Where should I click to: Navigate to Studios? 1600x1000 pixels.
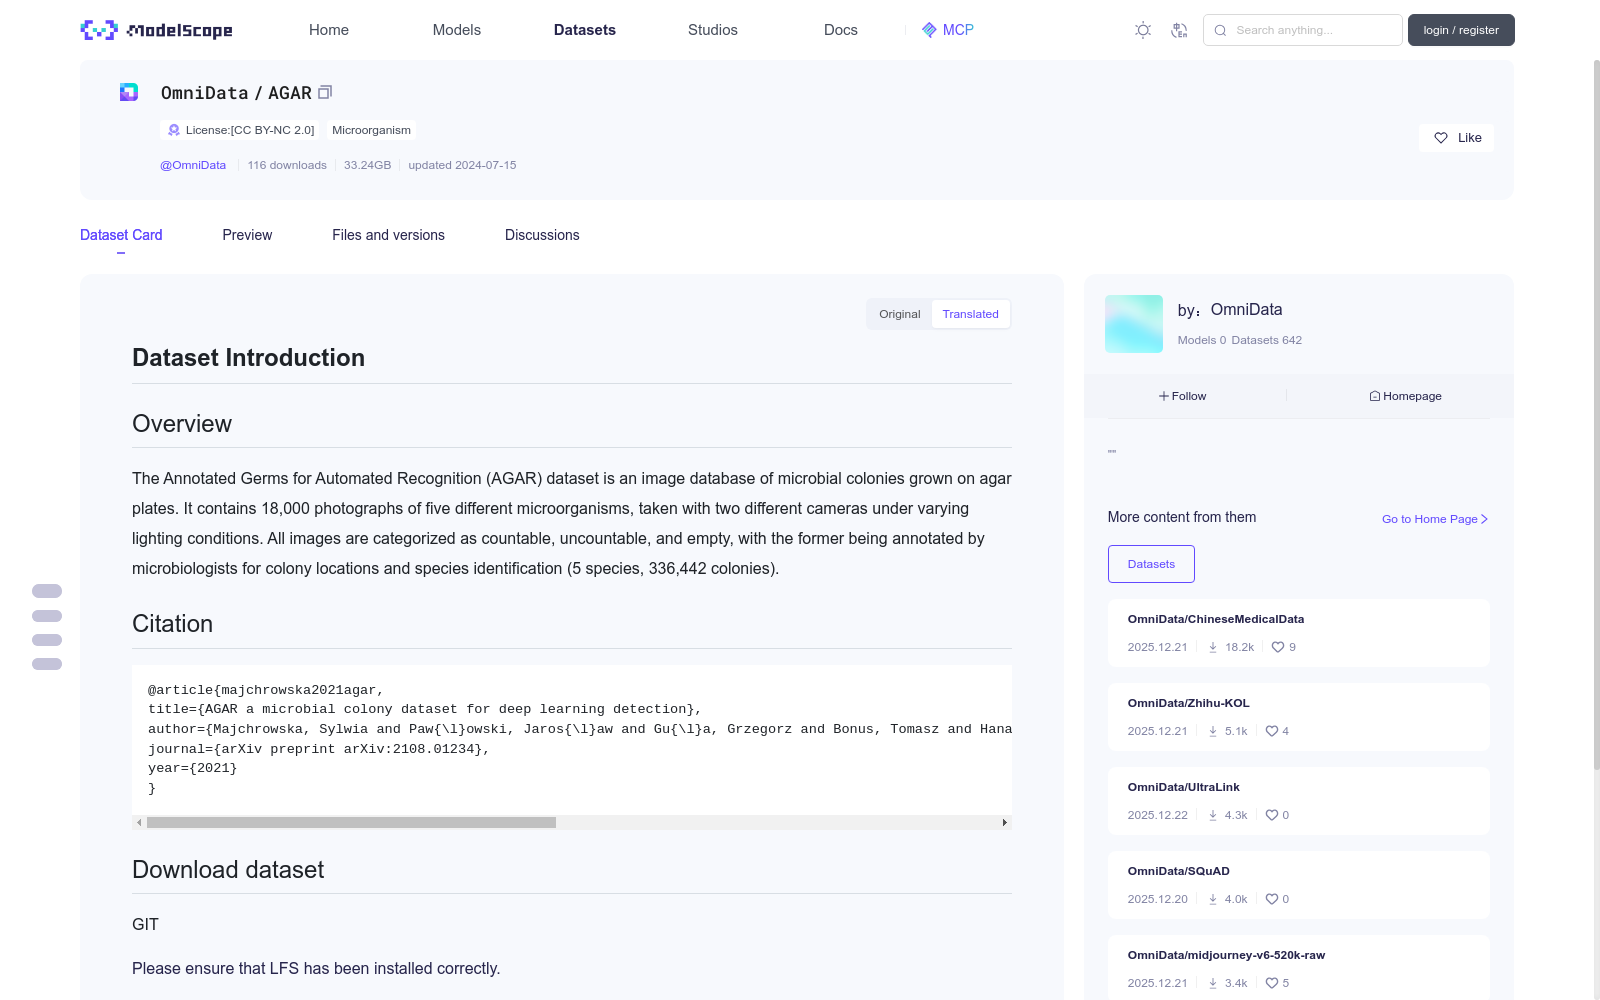click(713, 30)
